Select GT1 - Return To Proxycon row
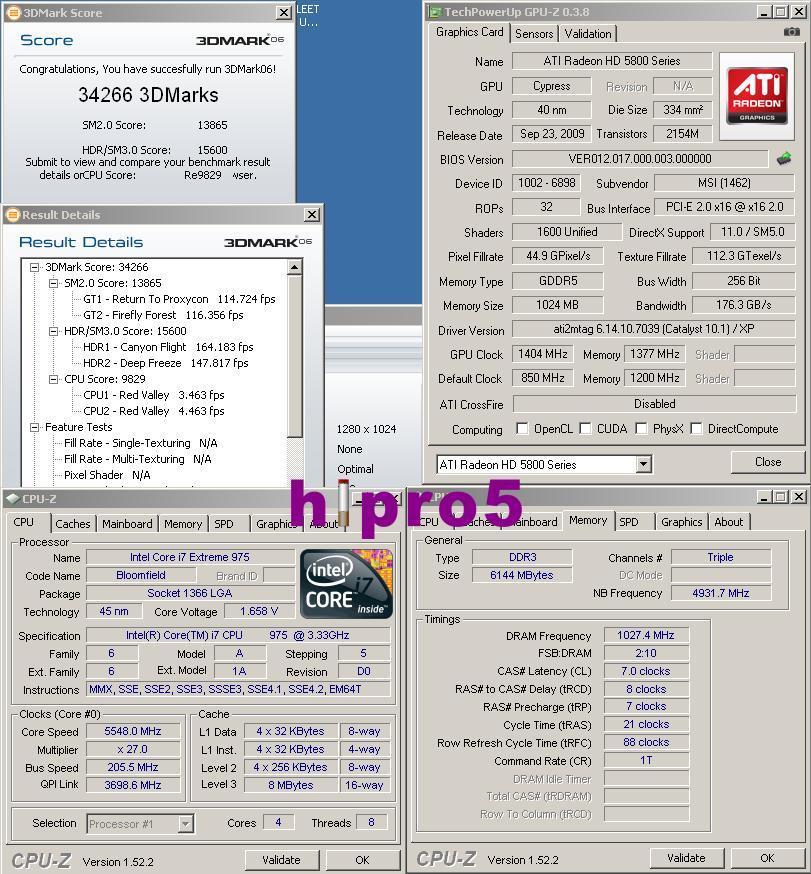 point(179,299)
